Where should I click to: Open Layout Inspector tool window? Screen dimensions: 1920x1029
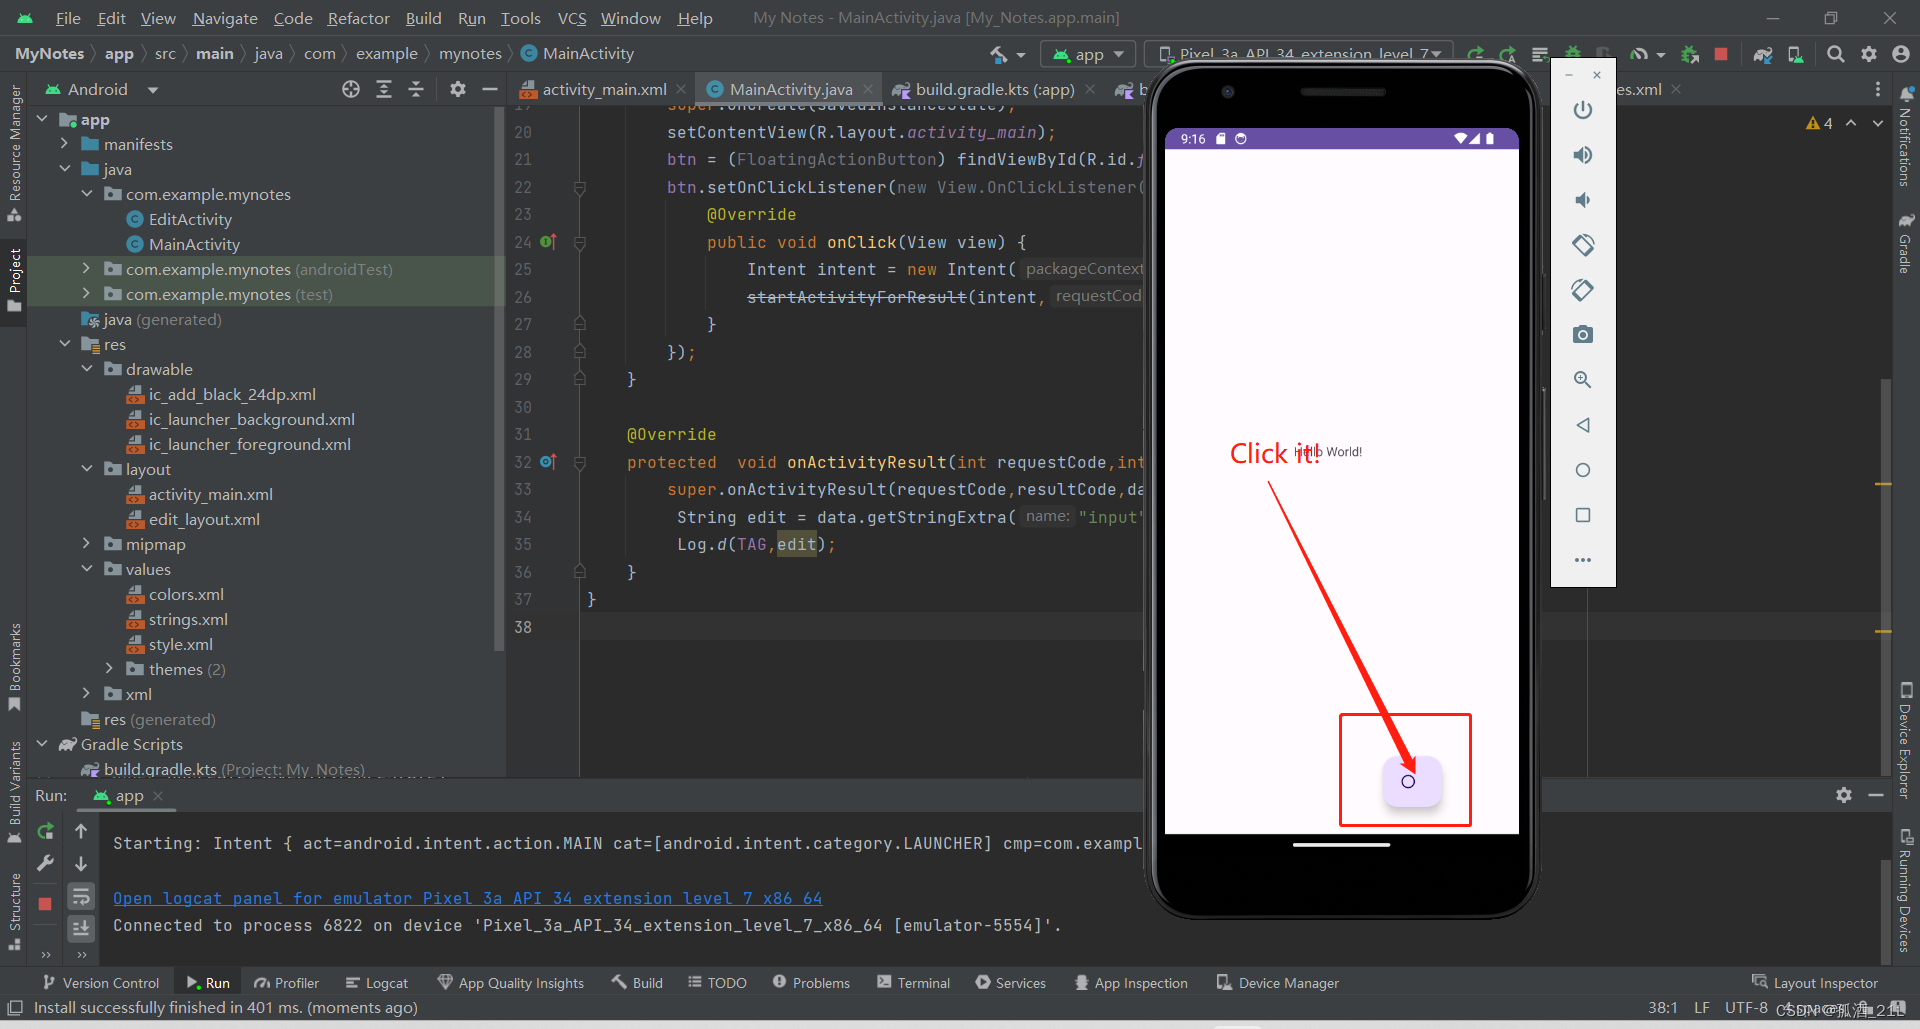pos(1814,983)
